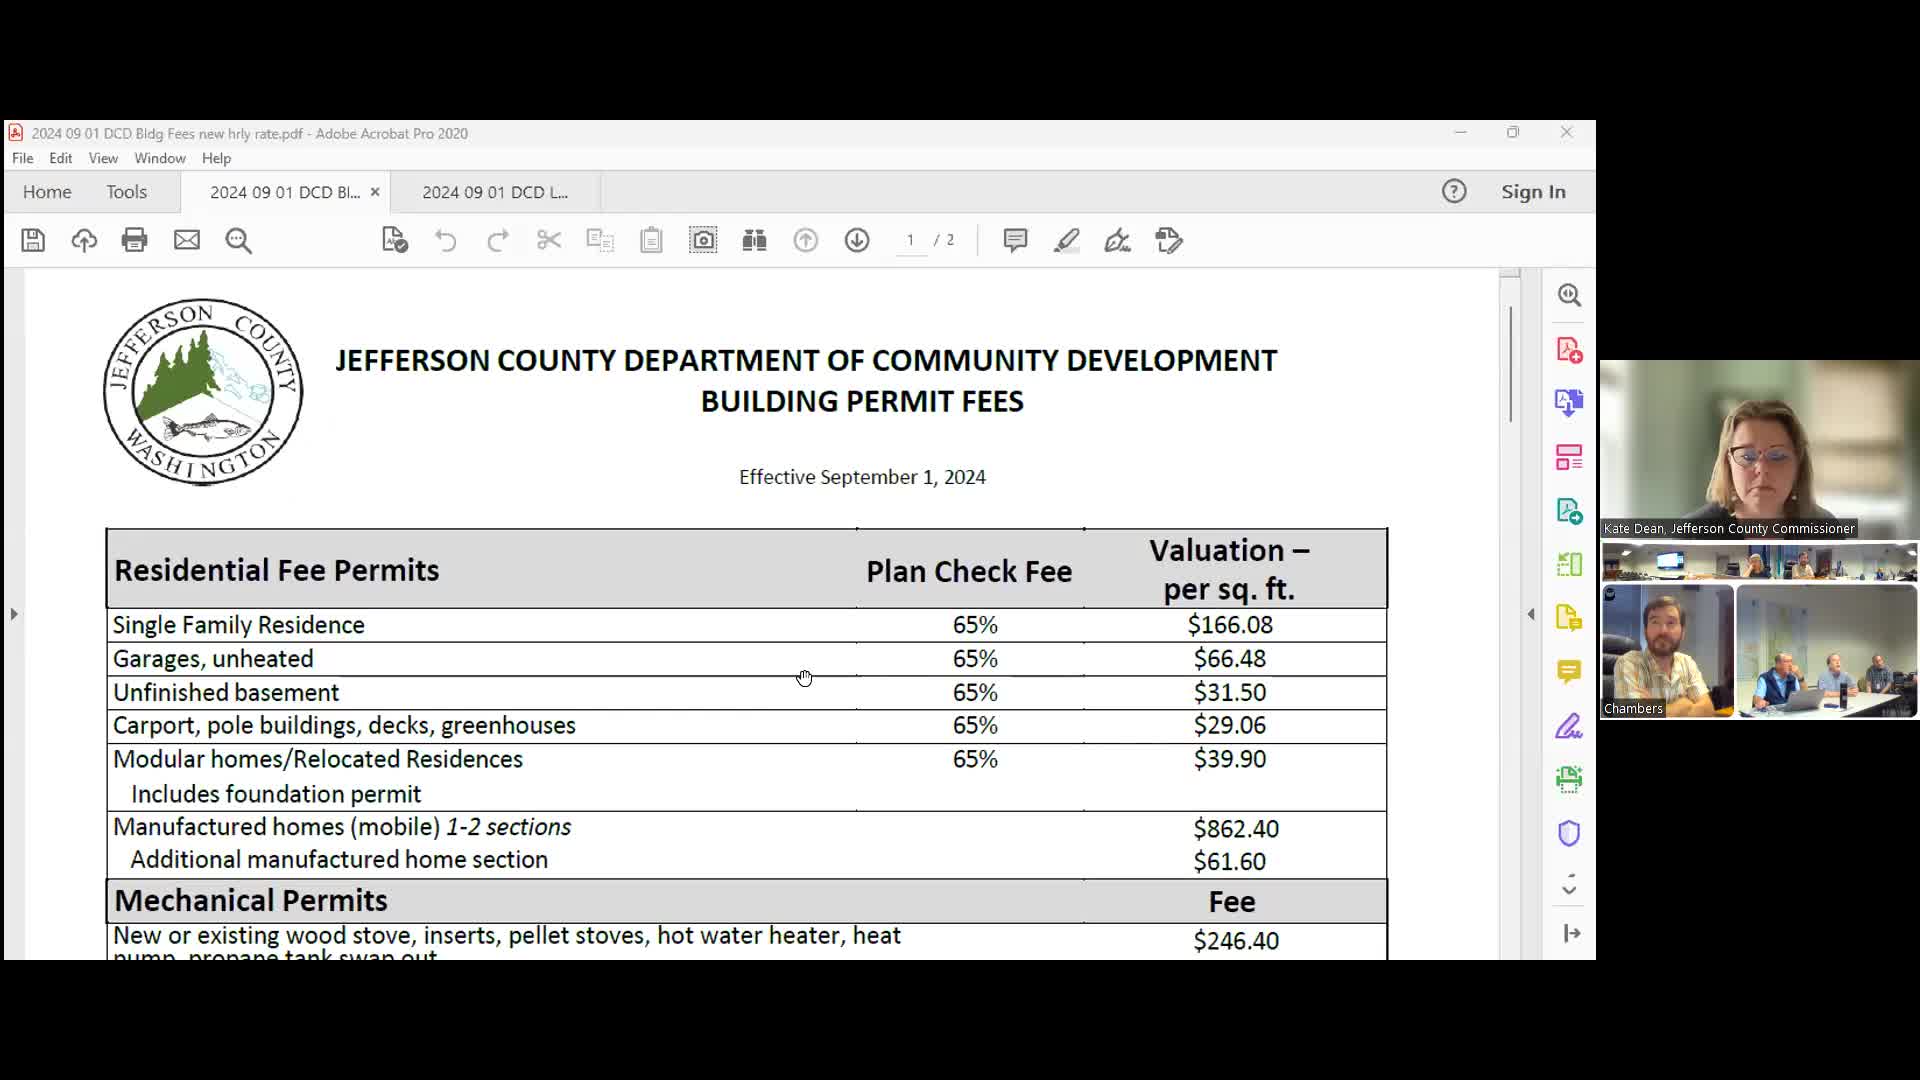This screenshot has width=1920, height=1080.
Task: Click the Sign In button
Action: point(1533,192)
